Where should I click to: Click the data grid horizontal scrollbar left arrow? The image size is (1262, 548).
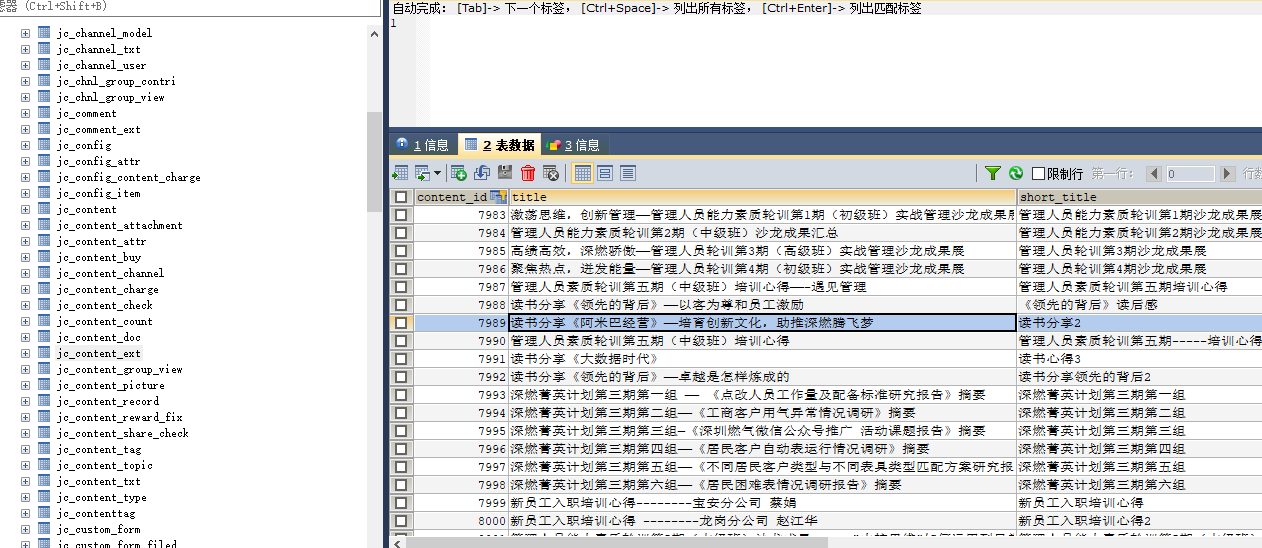[396, 542]
